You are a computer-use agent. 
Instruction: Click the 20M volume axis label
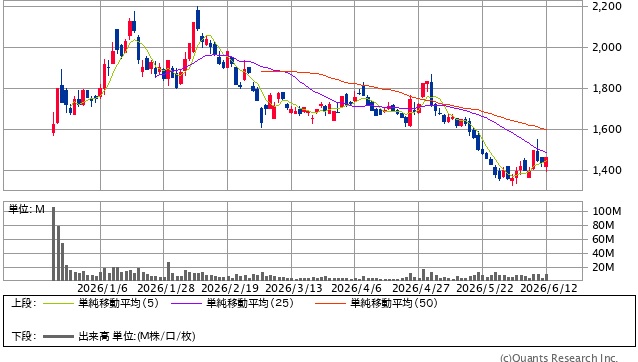(x=603, y=267)
